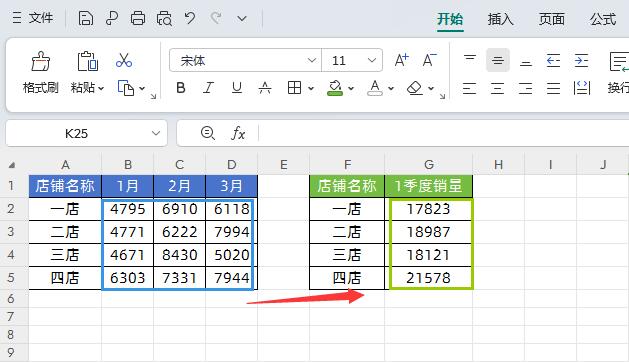Switch to the 公式 tab
Screen dimensions: 629x362
(603, 19)
